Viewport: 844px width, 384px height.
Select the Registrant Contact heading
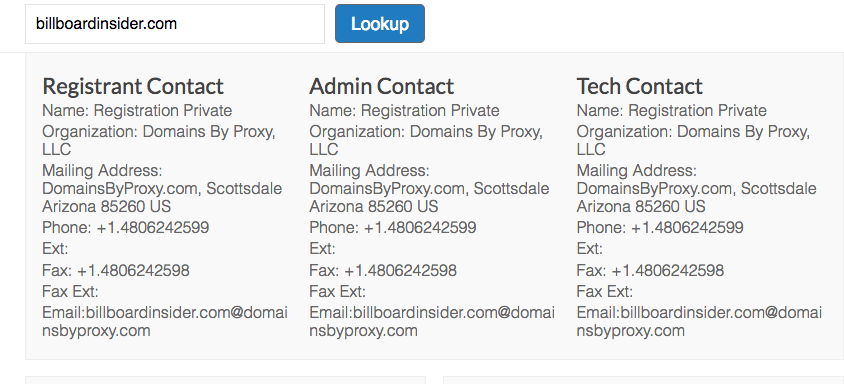click(x=133, y=86)
